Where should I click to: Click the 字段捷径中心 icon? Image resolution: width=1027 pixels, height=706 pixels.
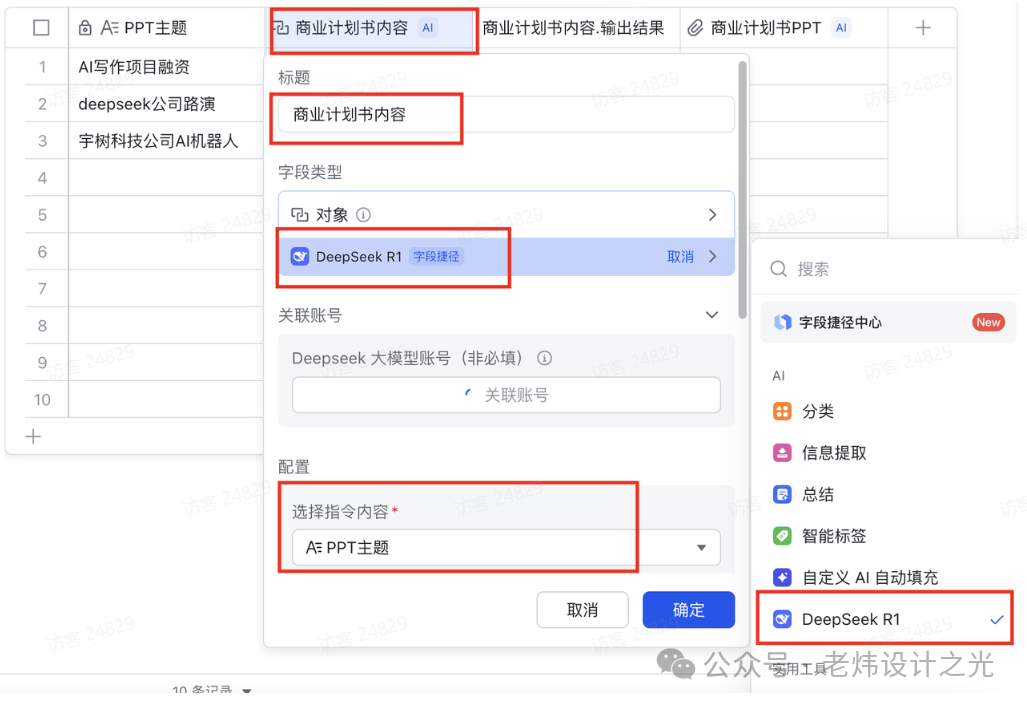click(783, 322)
